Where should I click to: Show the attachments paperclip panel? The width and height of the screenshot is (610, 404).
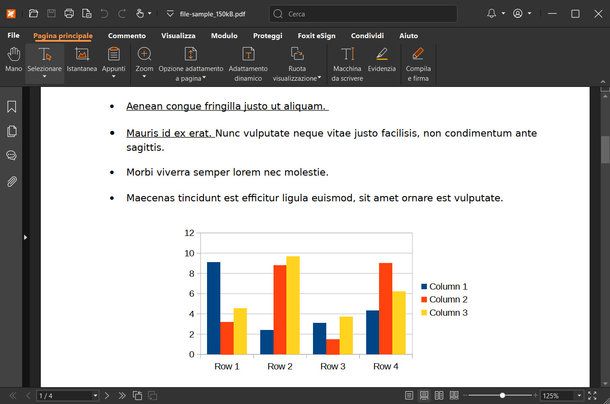(x=12, y=181)
